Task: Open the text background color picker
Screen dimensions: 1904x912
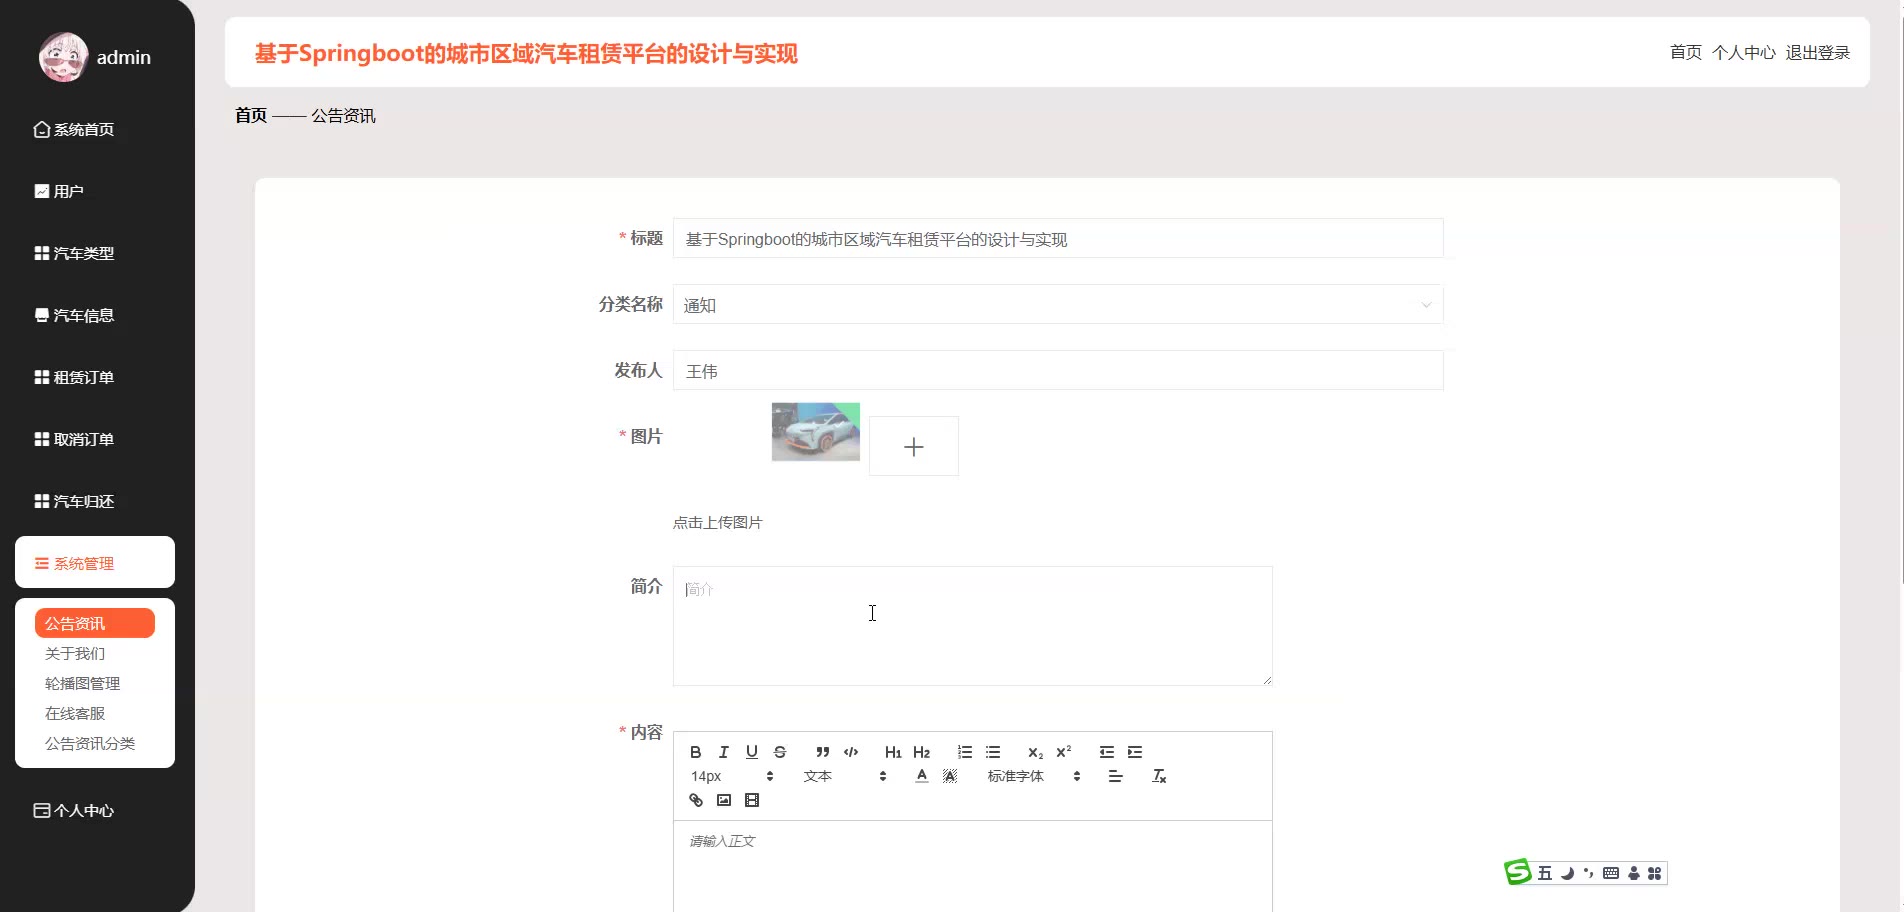Action: pos(950,776)
